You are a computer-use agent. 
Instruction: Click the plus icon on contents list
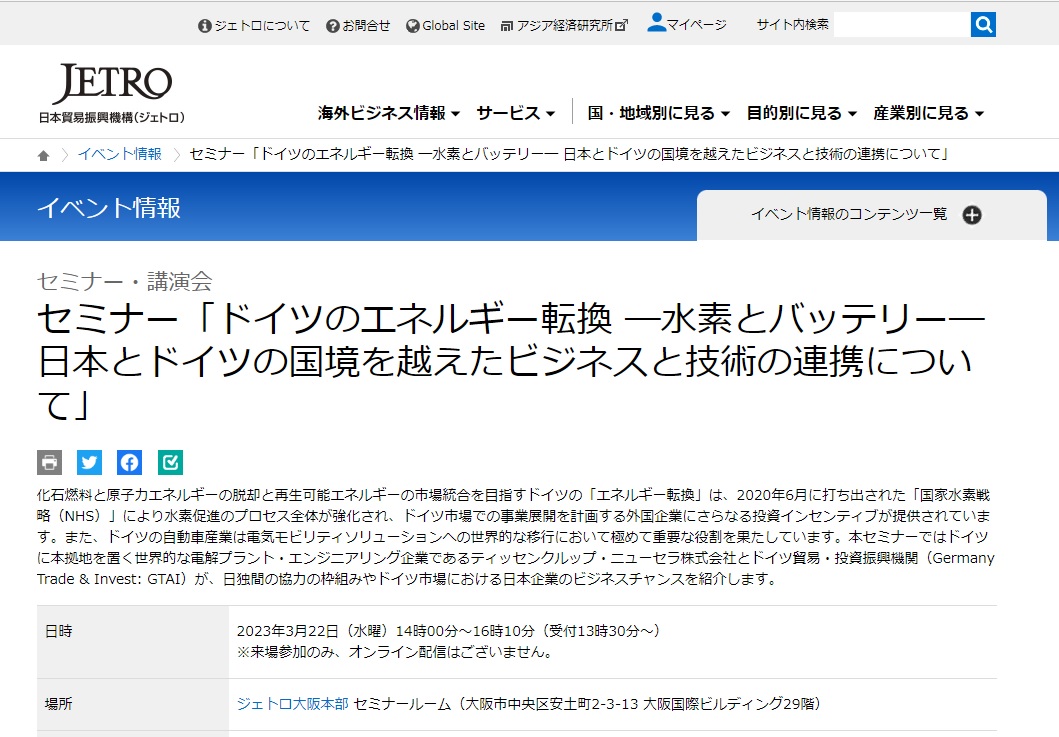[972, 215]
